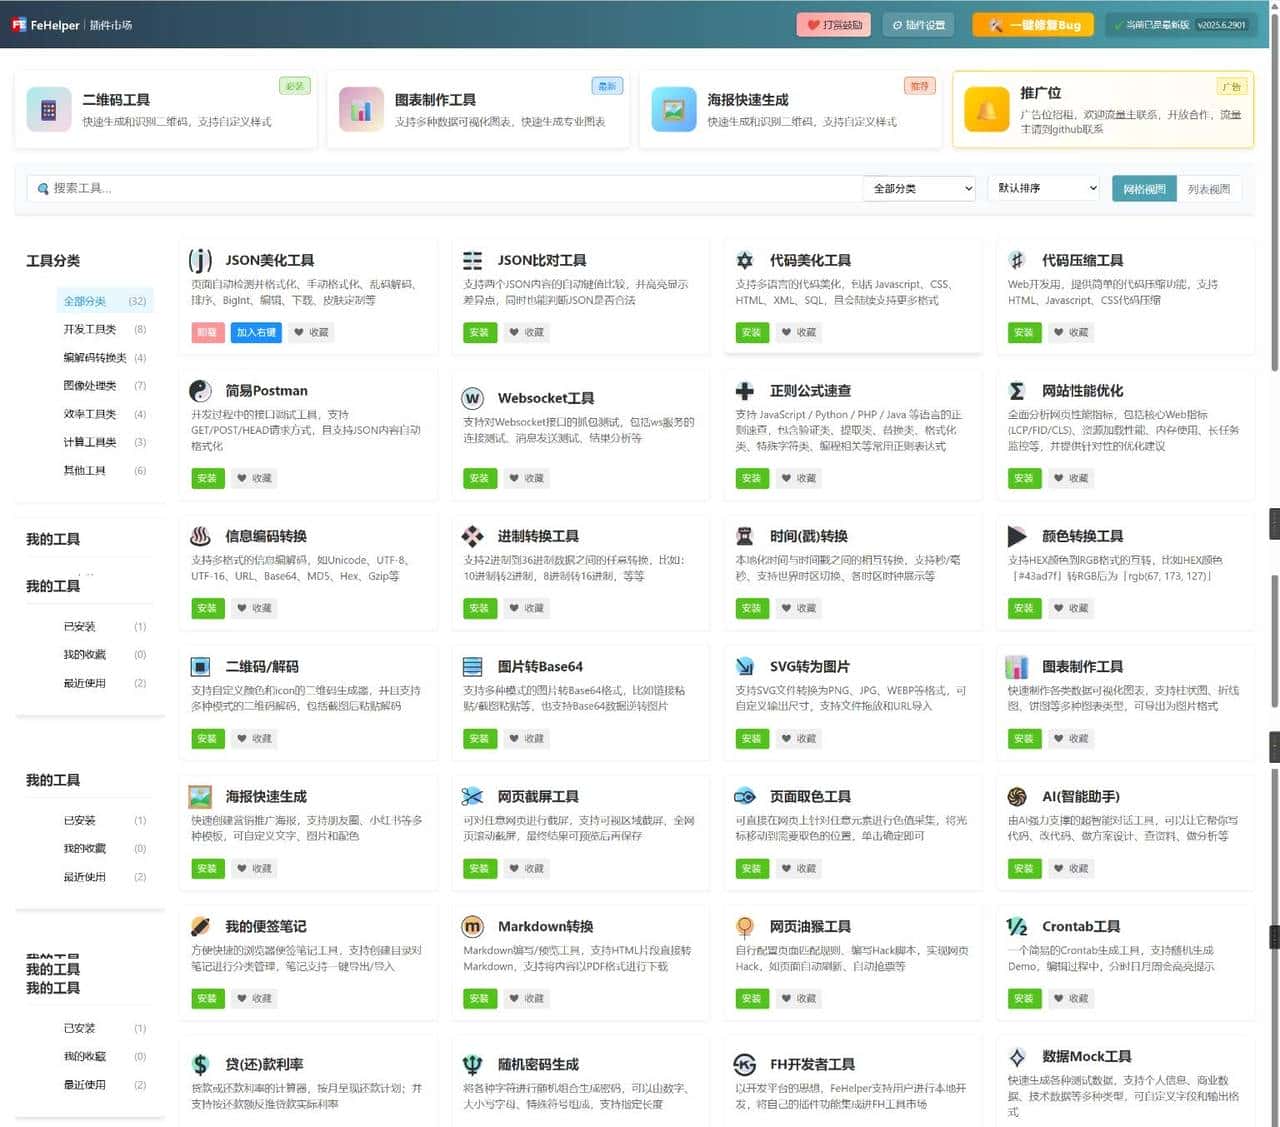Toggle 收藏 for JSON比对工具
Viewport: 1280px width, 1127px height.
coord(527,332)
